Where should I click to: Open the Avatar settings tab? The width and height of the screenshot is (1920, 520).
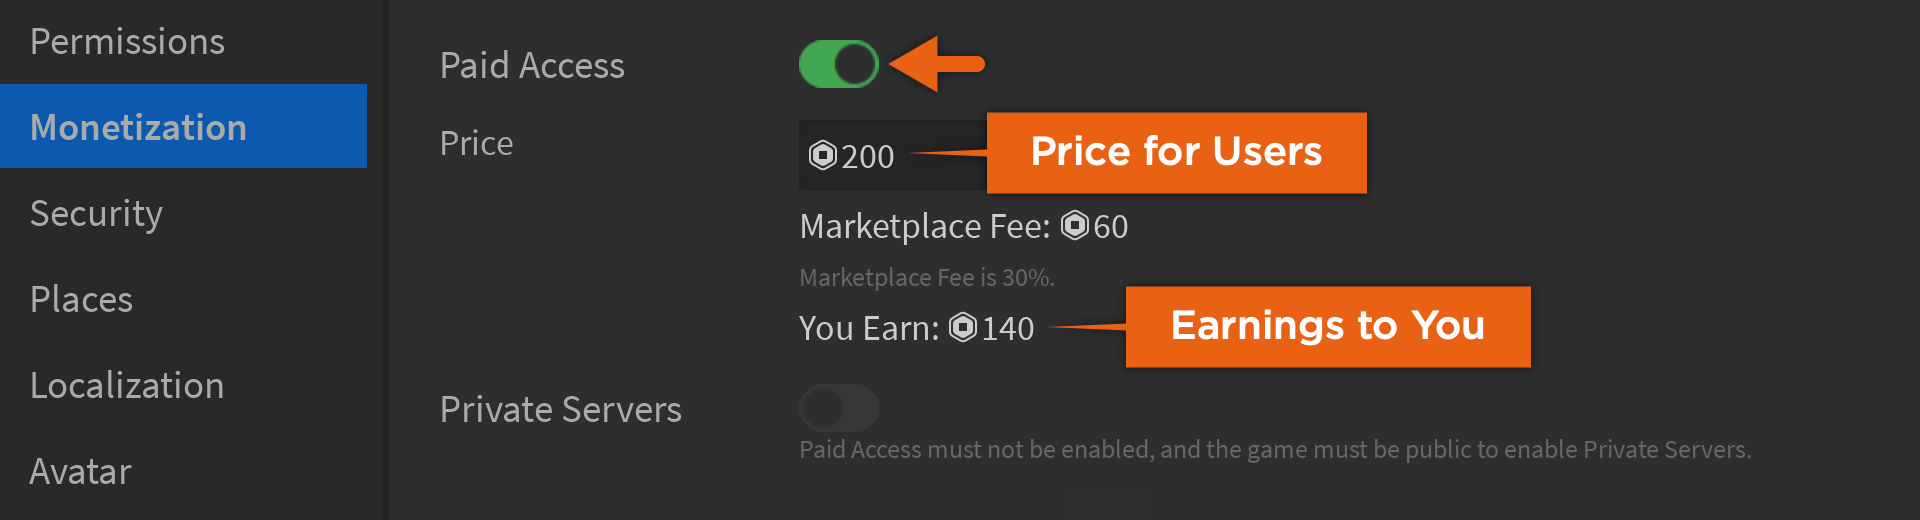[80, 471]
